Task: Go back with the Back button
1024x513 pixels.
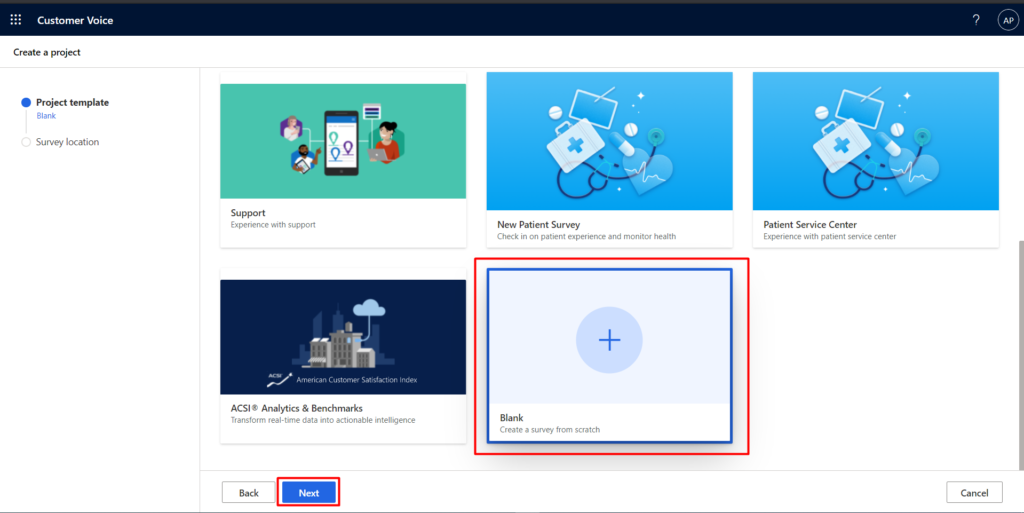Action: [248, 493]
